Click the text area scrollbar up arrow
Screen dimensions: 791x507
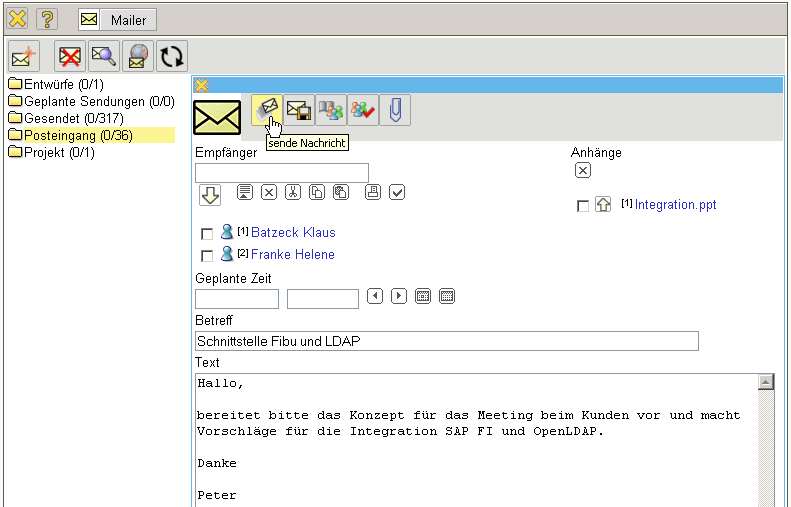click(766, 382)
